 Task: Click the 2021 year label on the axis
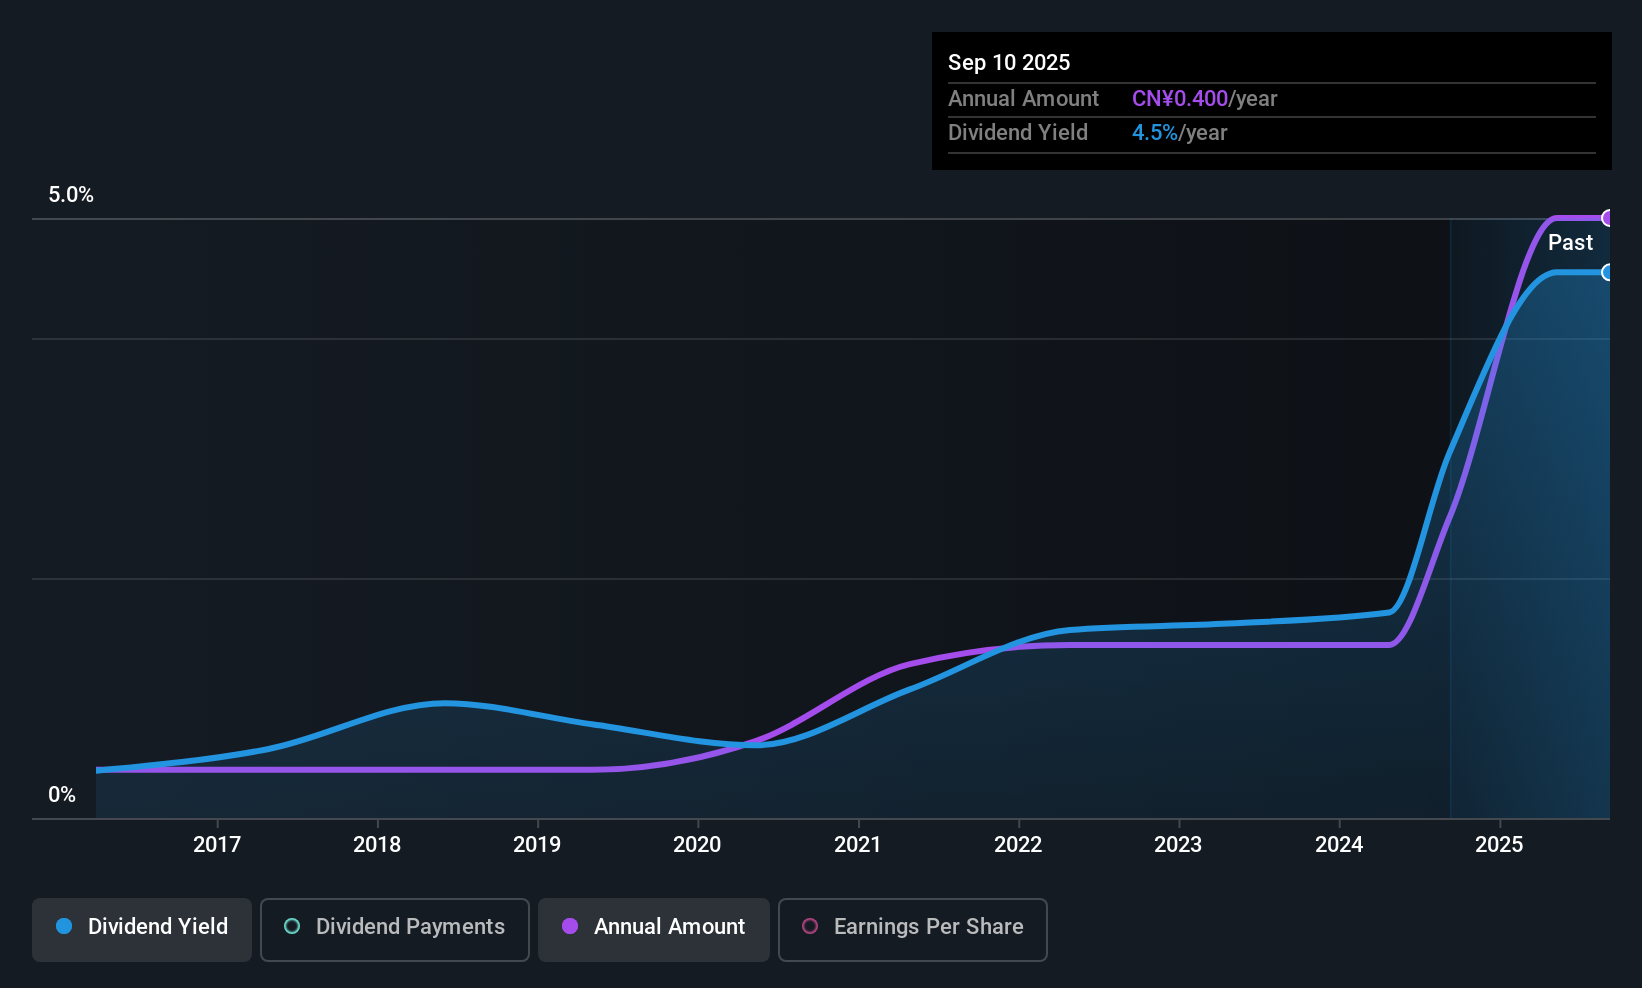857,844
